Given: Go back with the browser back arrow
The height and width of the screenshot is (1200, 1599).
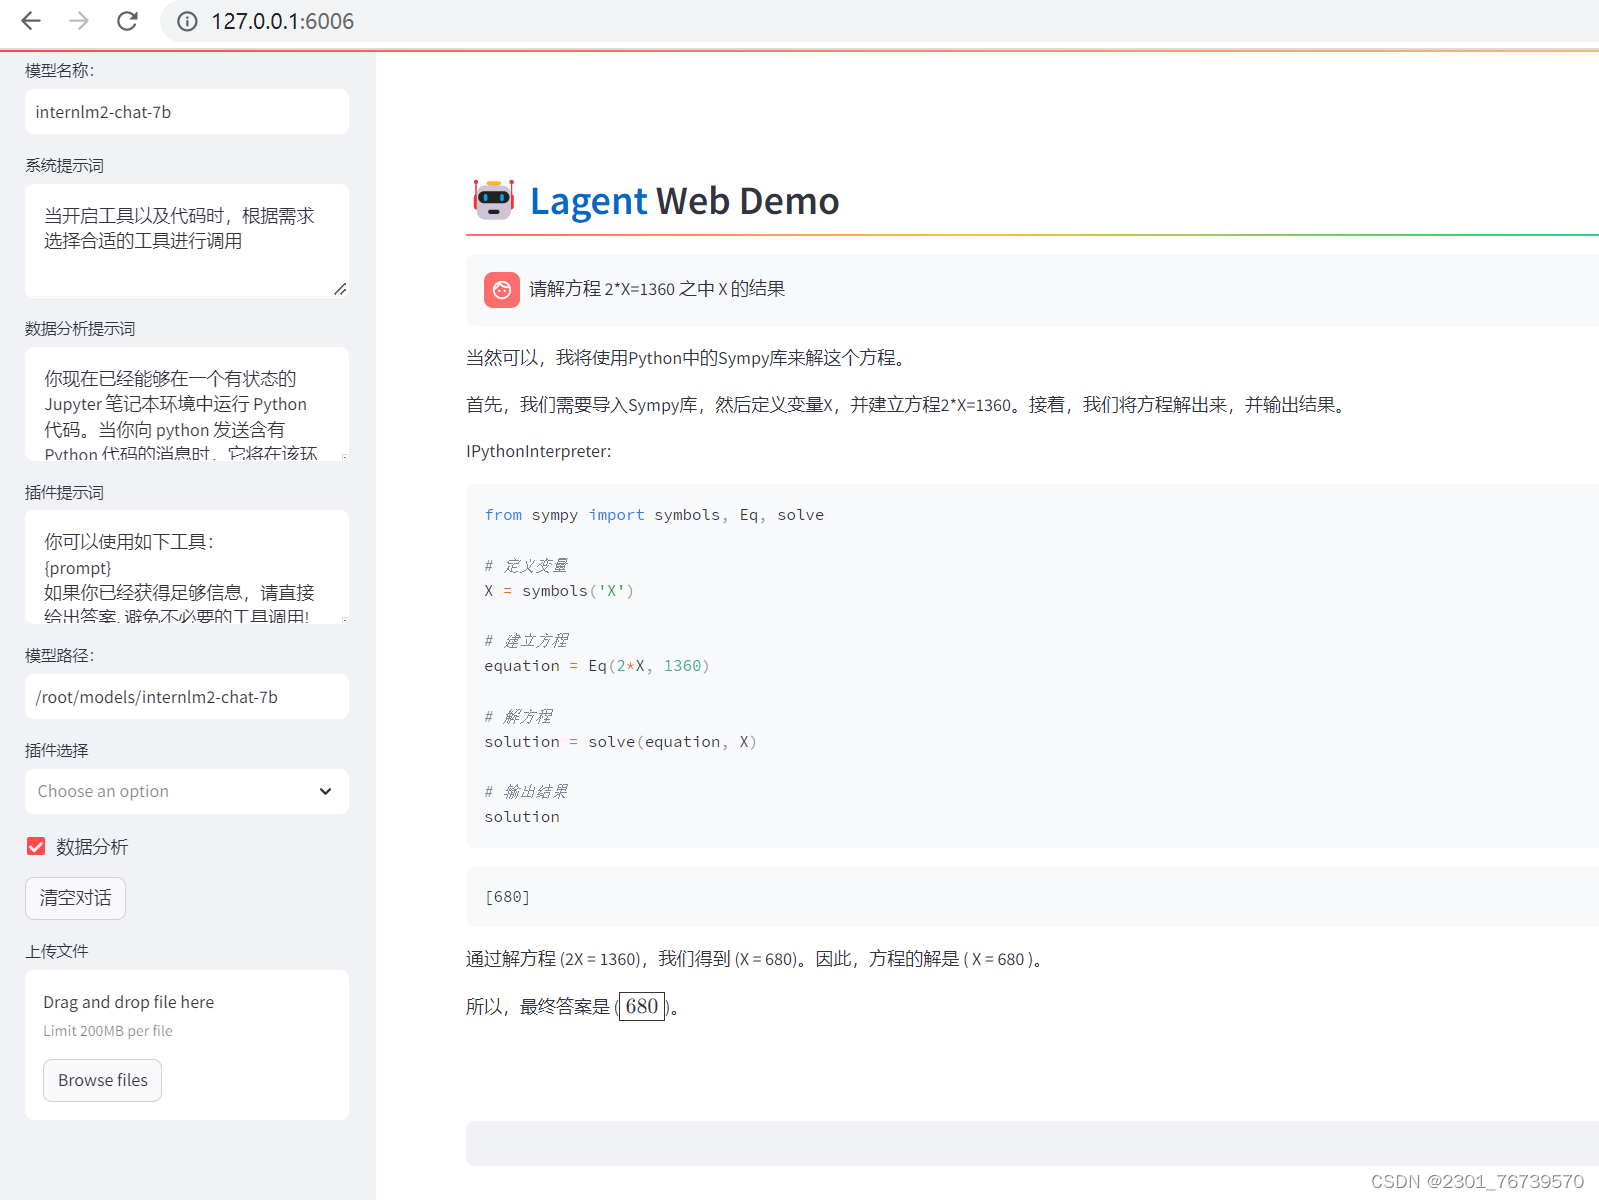Looking at the screenshot, I should [x=31, y=21].
